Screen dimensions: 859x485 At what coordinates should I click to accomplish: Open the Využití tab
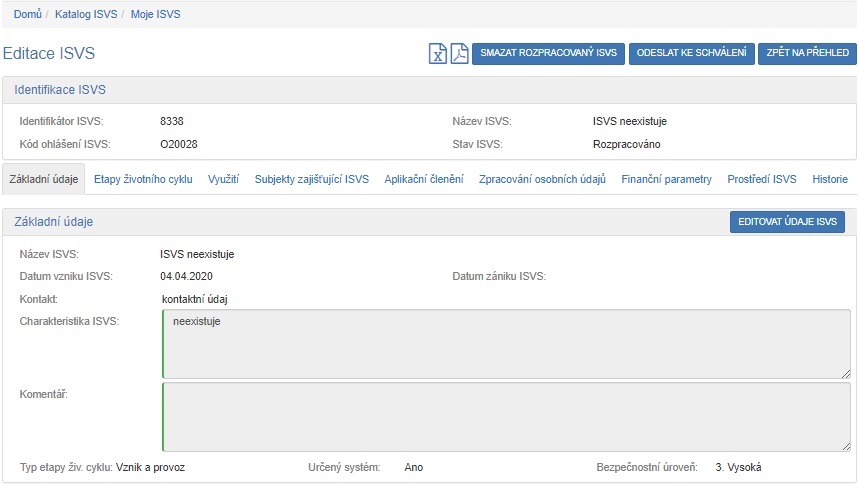[x=223, y=180]
